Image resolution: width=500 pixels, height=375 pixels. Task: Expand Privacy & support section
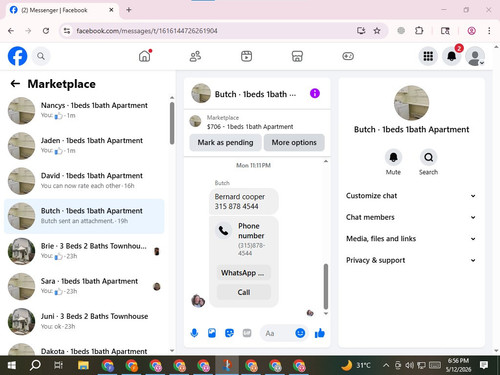tap(411, 260)
